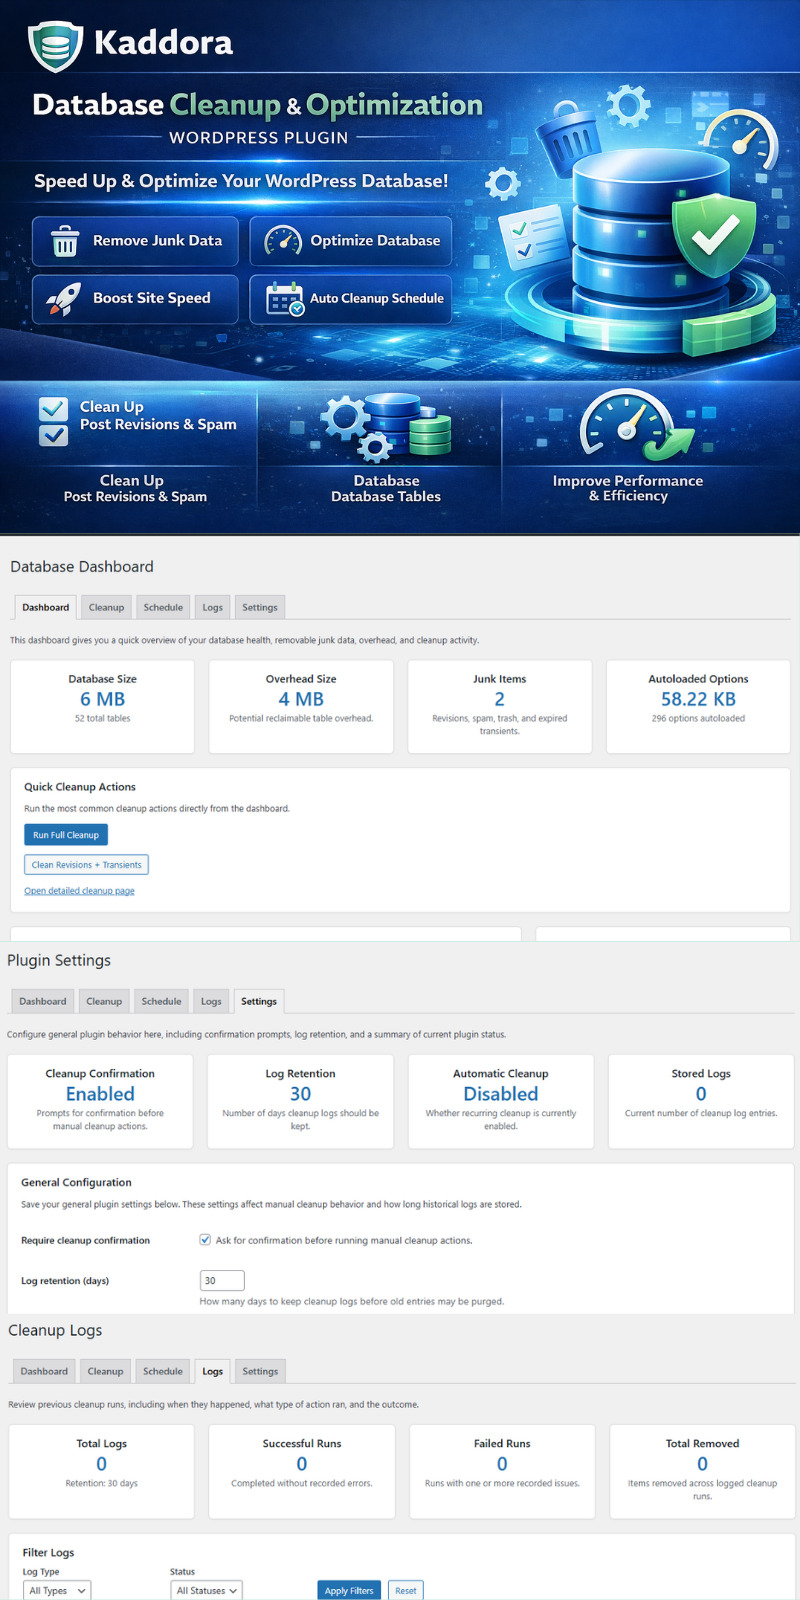
Task: Click the 6 MB Database Size value
Action: click(103, 699)
